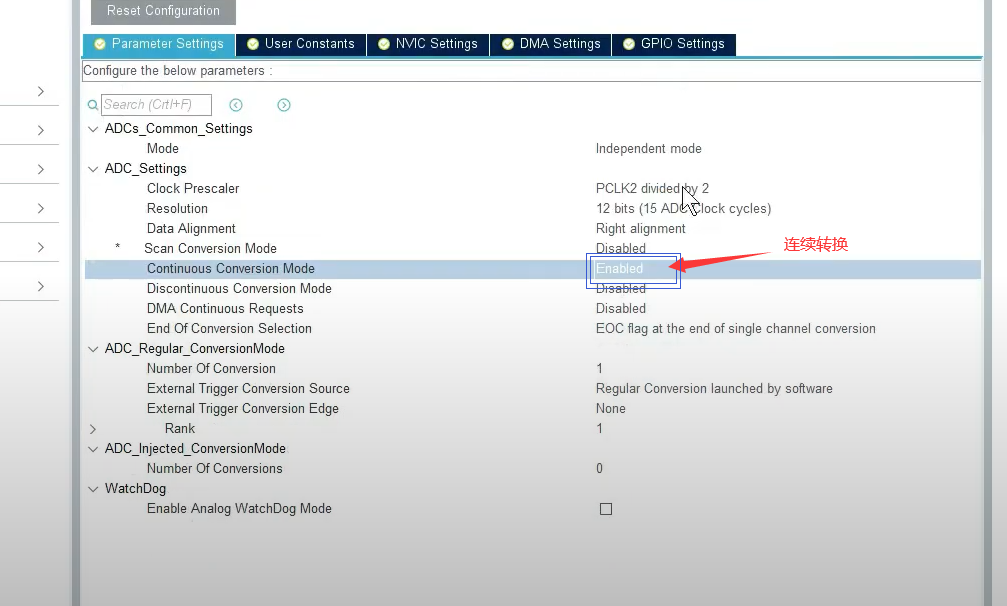Image resolution: width=1007 pixels, height=606 pixels.
Task: Go to next search result arrow
Action: 284,105
